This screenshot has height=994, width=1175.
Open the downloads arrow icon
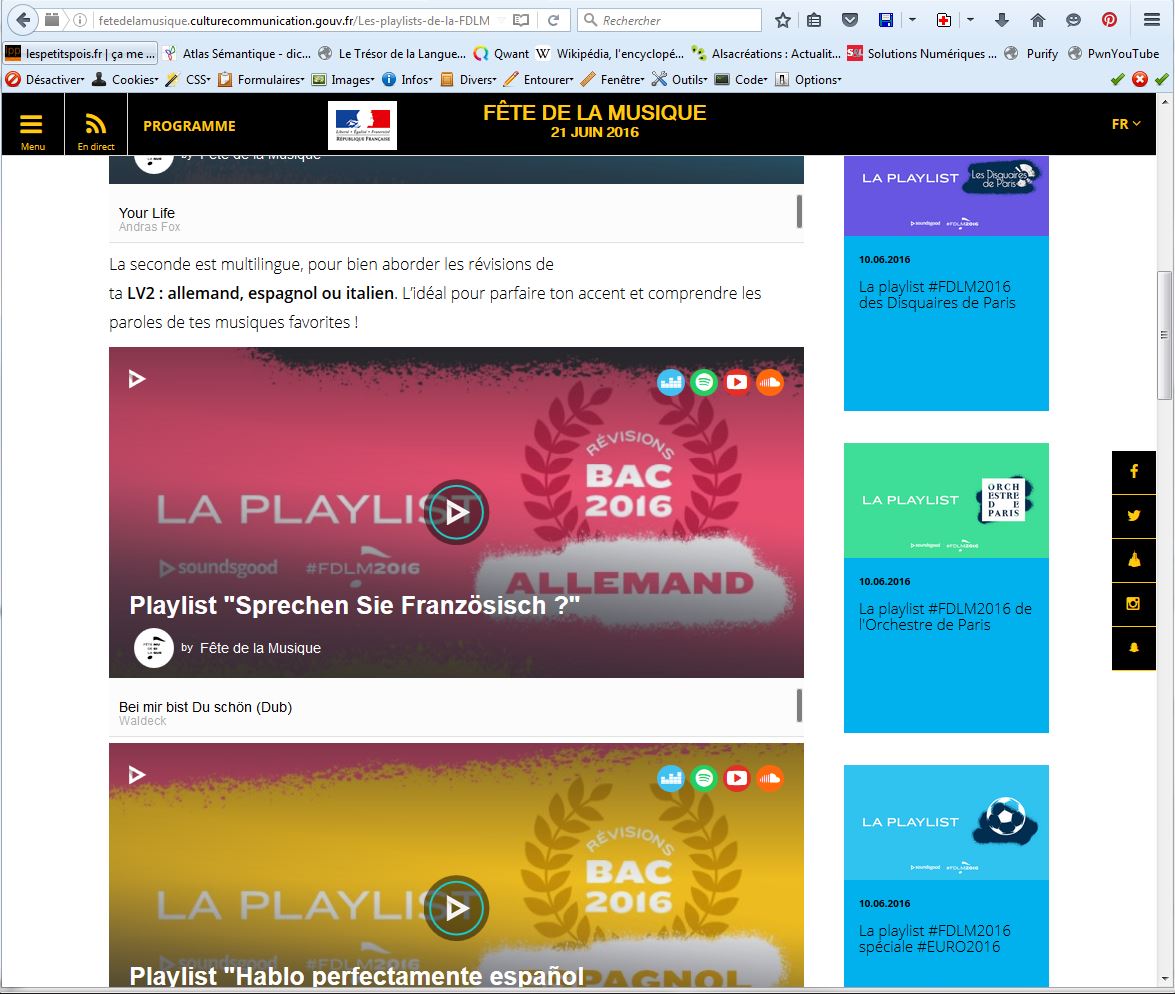click(1001, 20)
